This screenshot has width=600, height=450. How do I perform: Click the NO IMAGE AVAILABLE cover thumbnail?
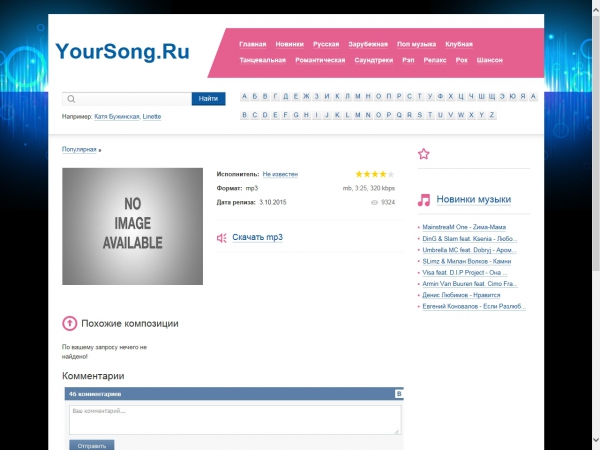click(132, 226)
